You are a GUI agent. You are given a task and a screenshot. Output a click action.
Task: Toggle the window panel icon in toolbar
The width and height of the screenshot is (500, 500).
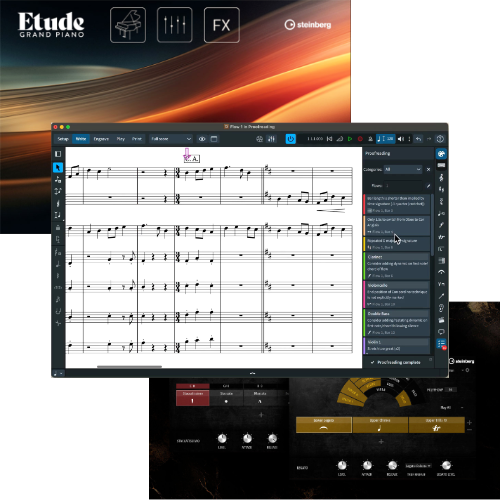click(x=214, y=139)
